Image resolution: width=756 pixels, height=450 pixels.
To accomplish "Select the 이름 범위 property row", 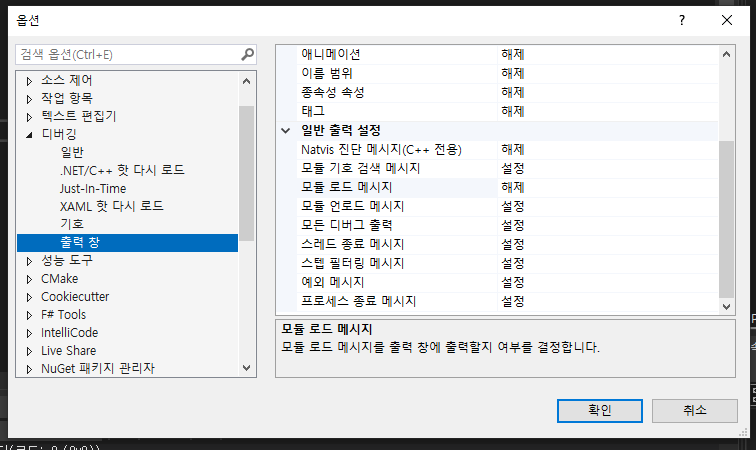I will pyautogui.click(x=327, y=73).
